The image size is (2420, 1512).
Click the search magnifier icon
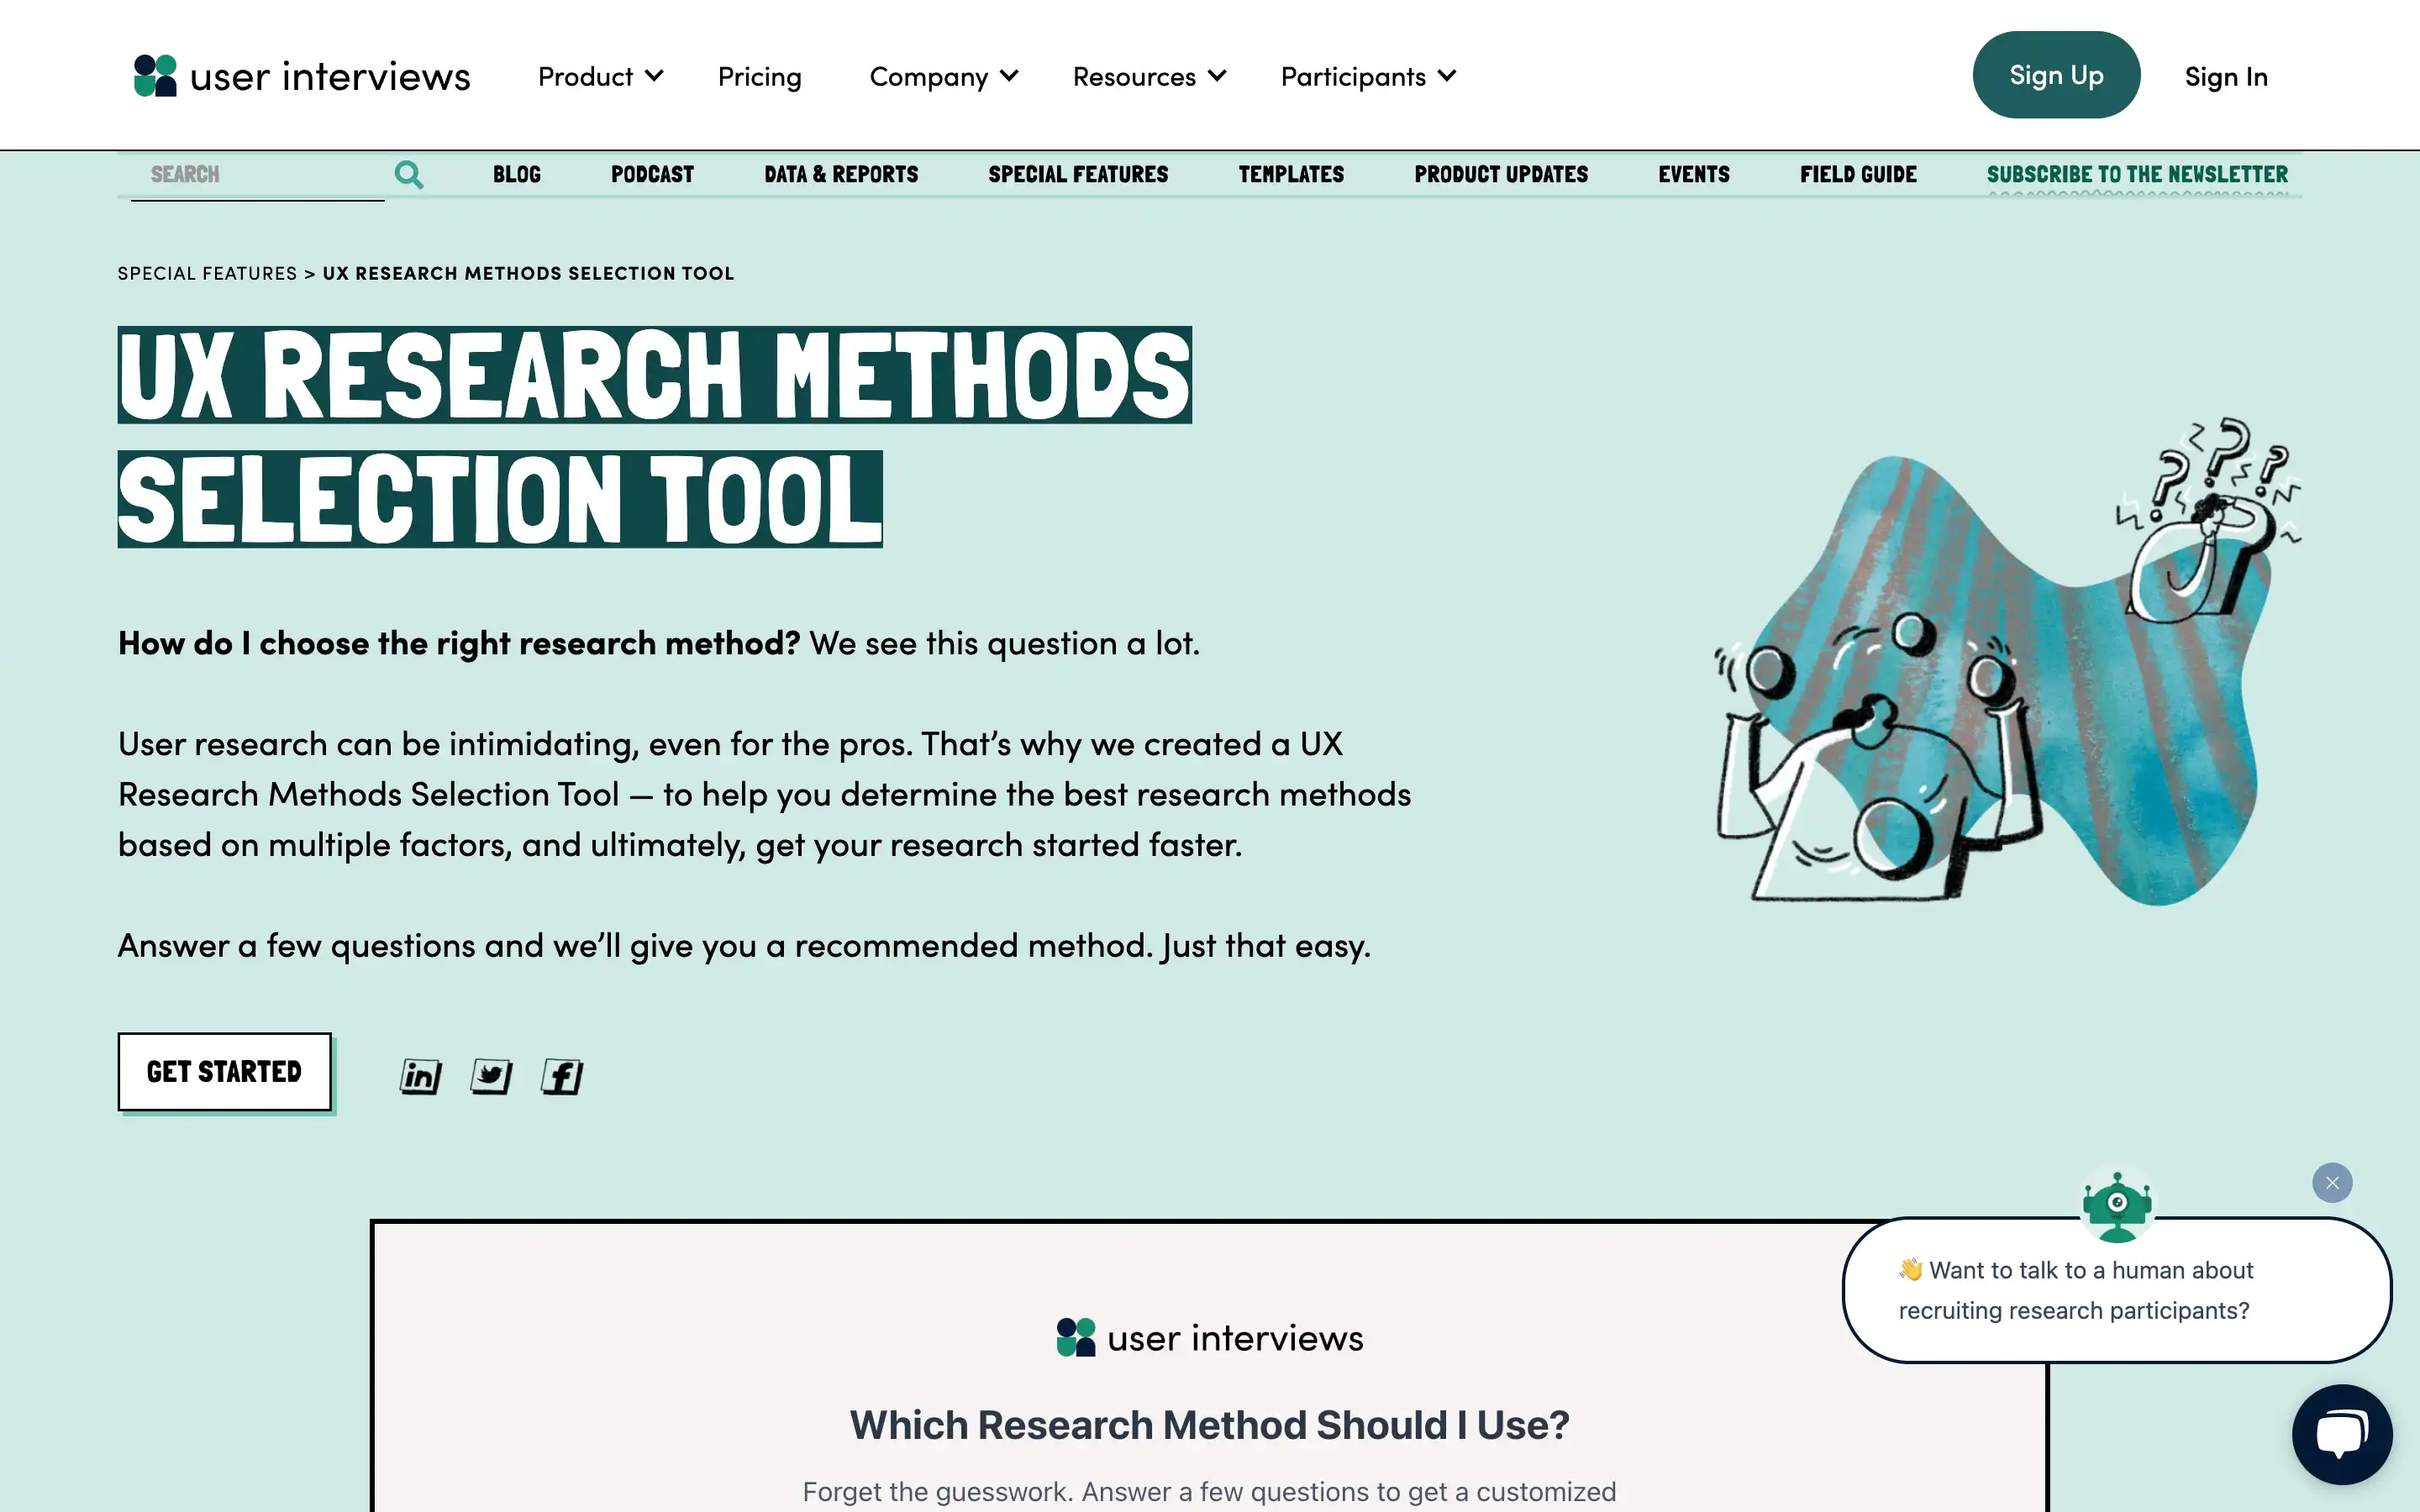tap(408, 175)
